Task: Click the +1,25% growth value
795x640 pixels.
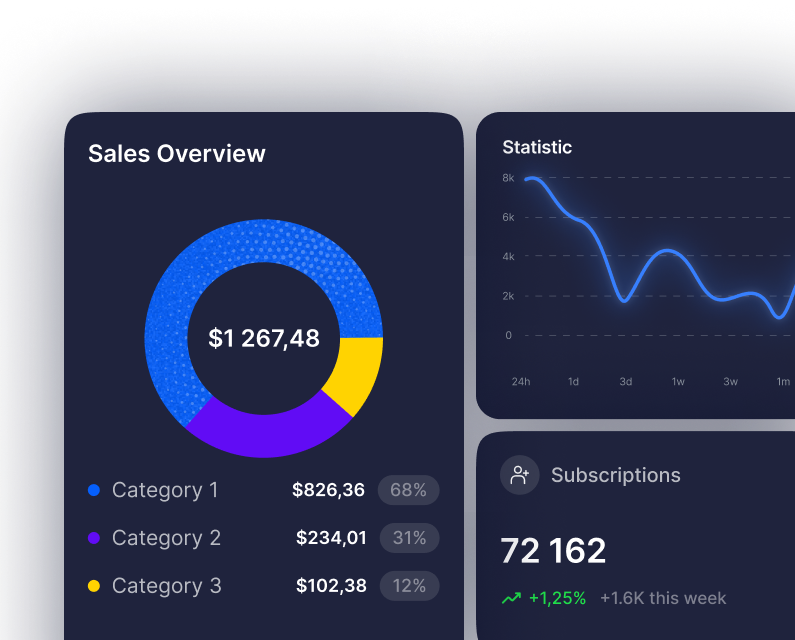Action: [x=557, y=598]
